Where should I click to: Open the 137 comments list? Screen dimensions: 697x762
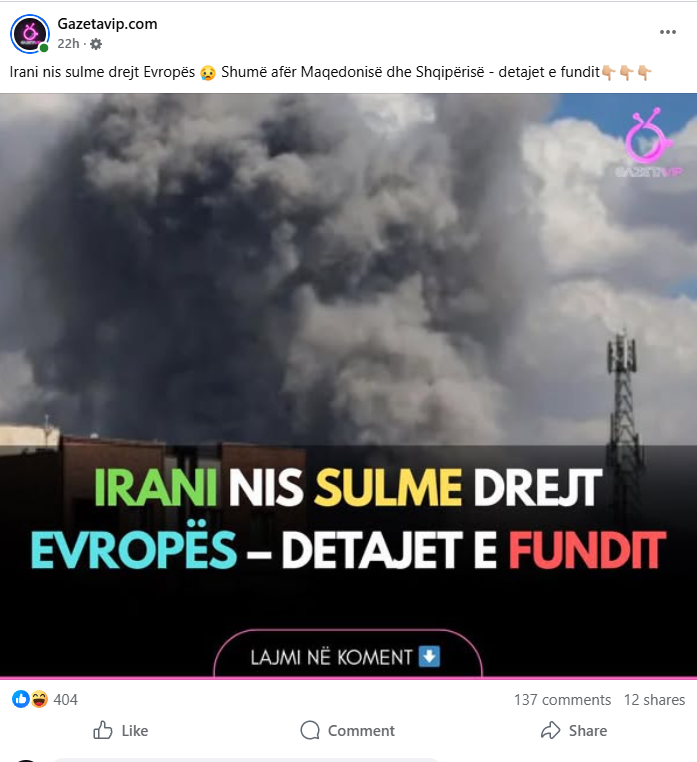pyautogui.click(x=562, y=700)
